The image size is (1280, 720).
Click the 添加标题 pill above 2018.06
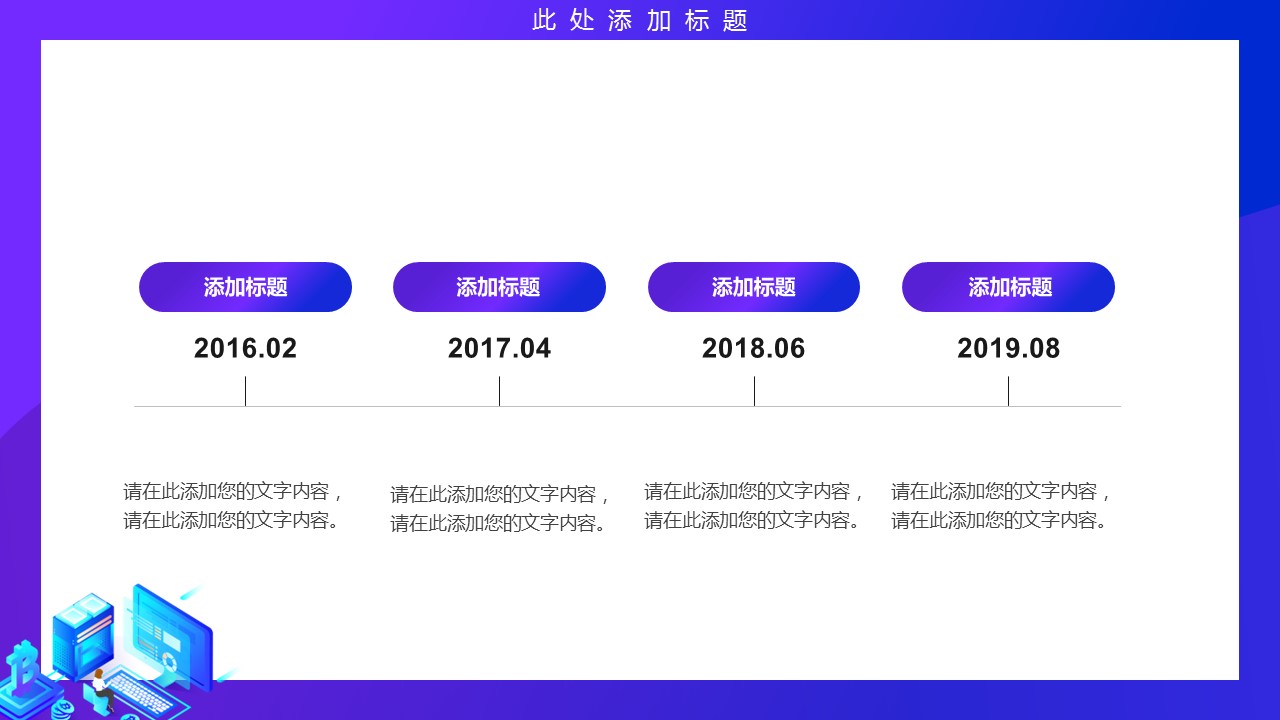754,288
